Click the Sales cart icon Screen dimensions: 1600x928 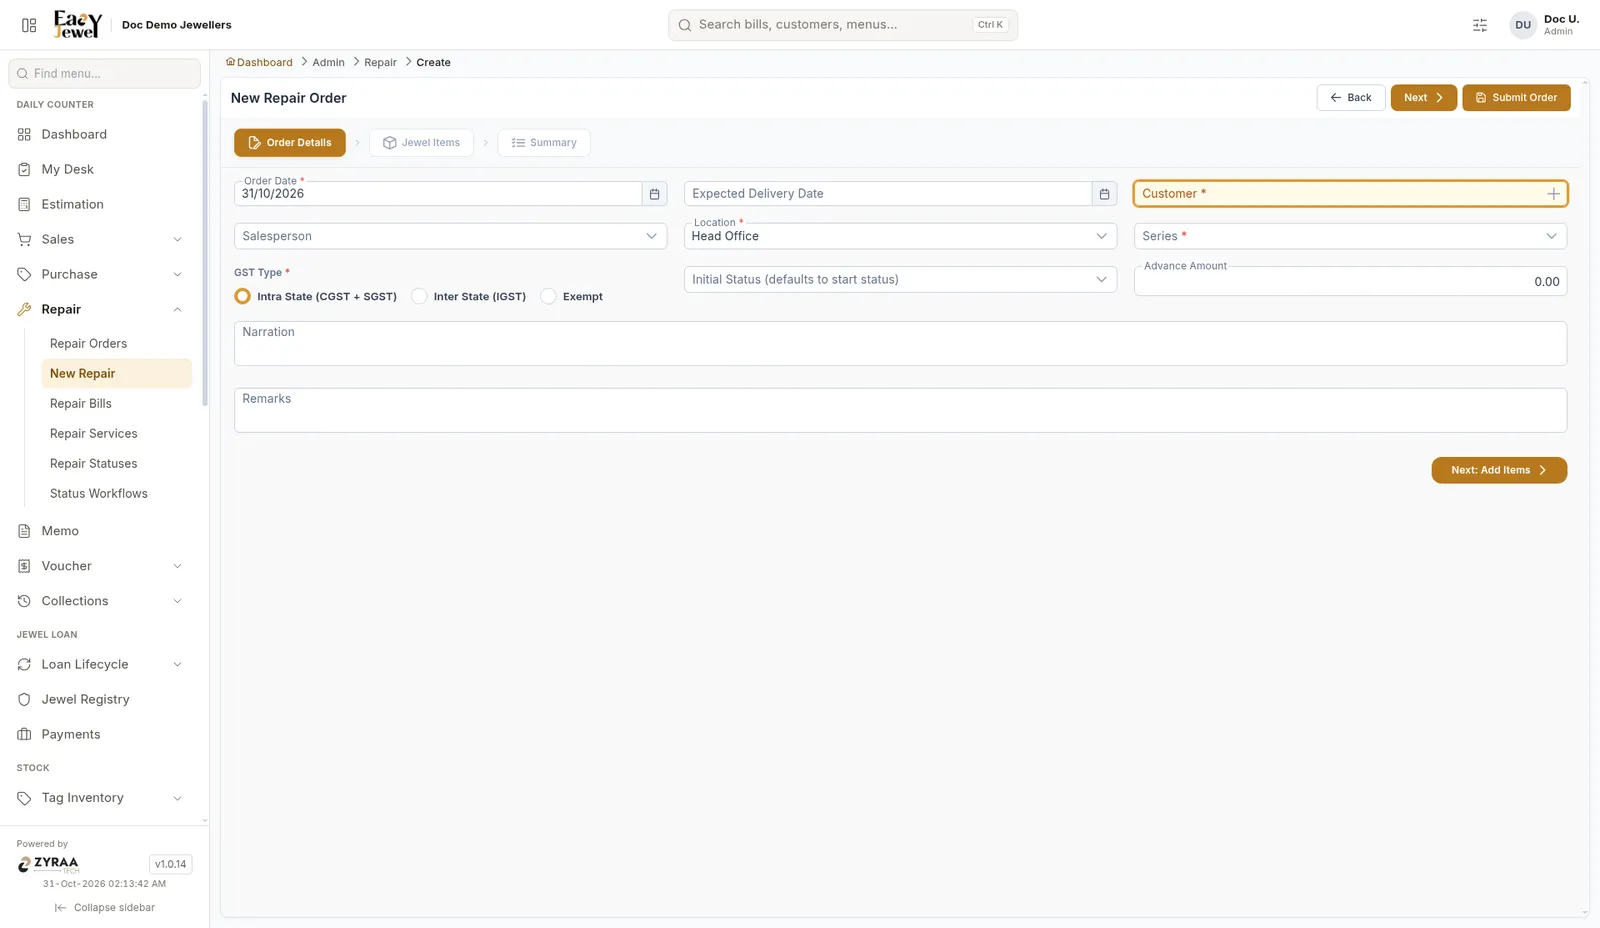click(24, 239)
